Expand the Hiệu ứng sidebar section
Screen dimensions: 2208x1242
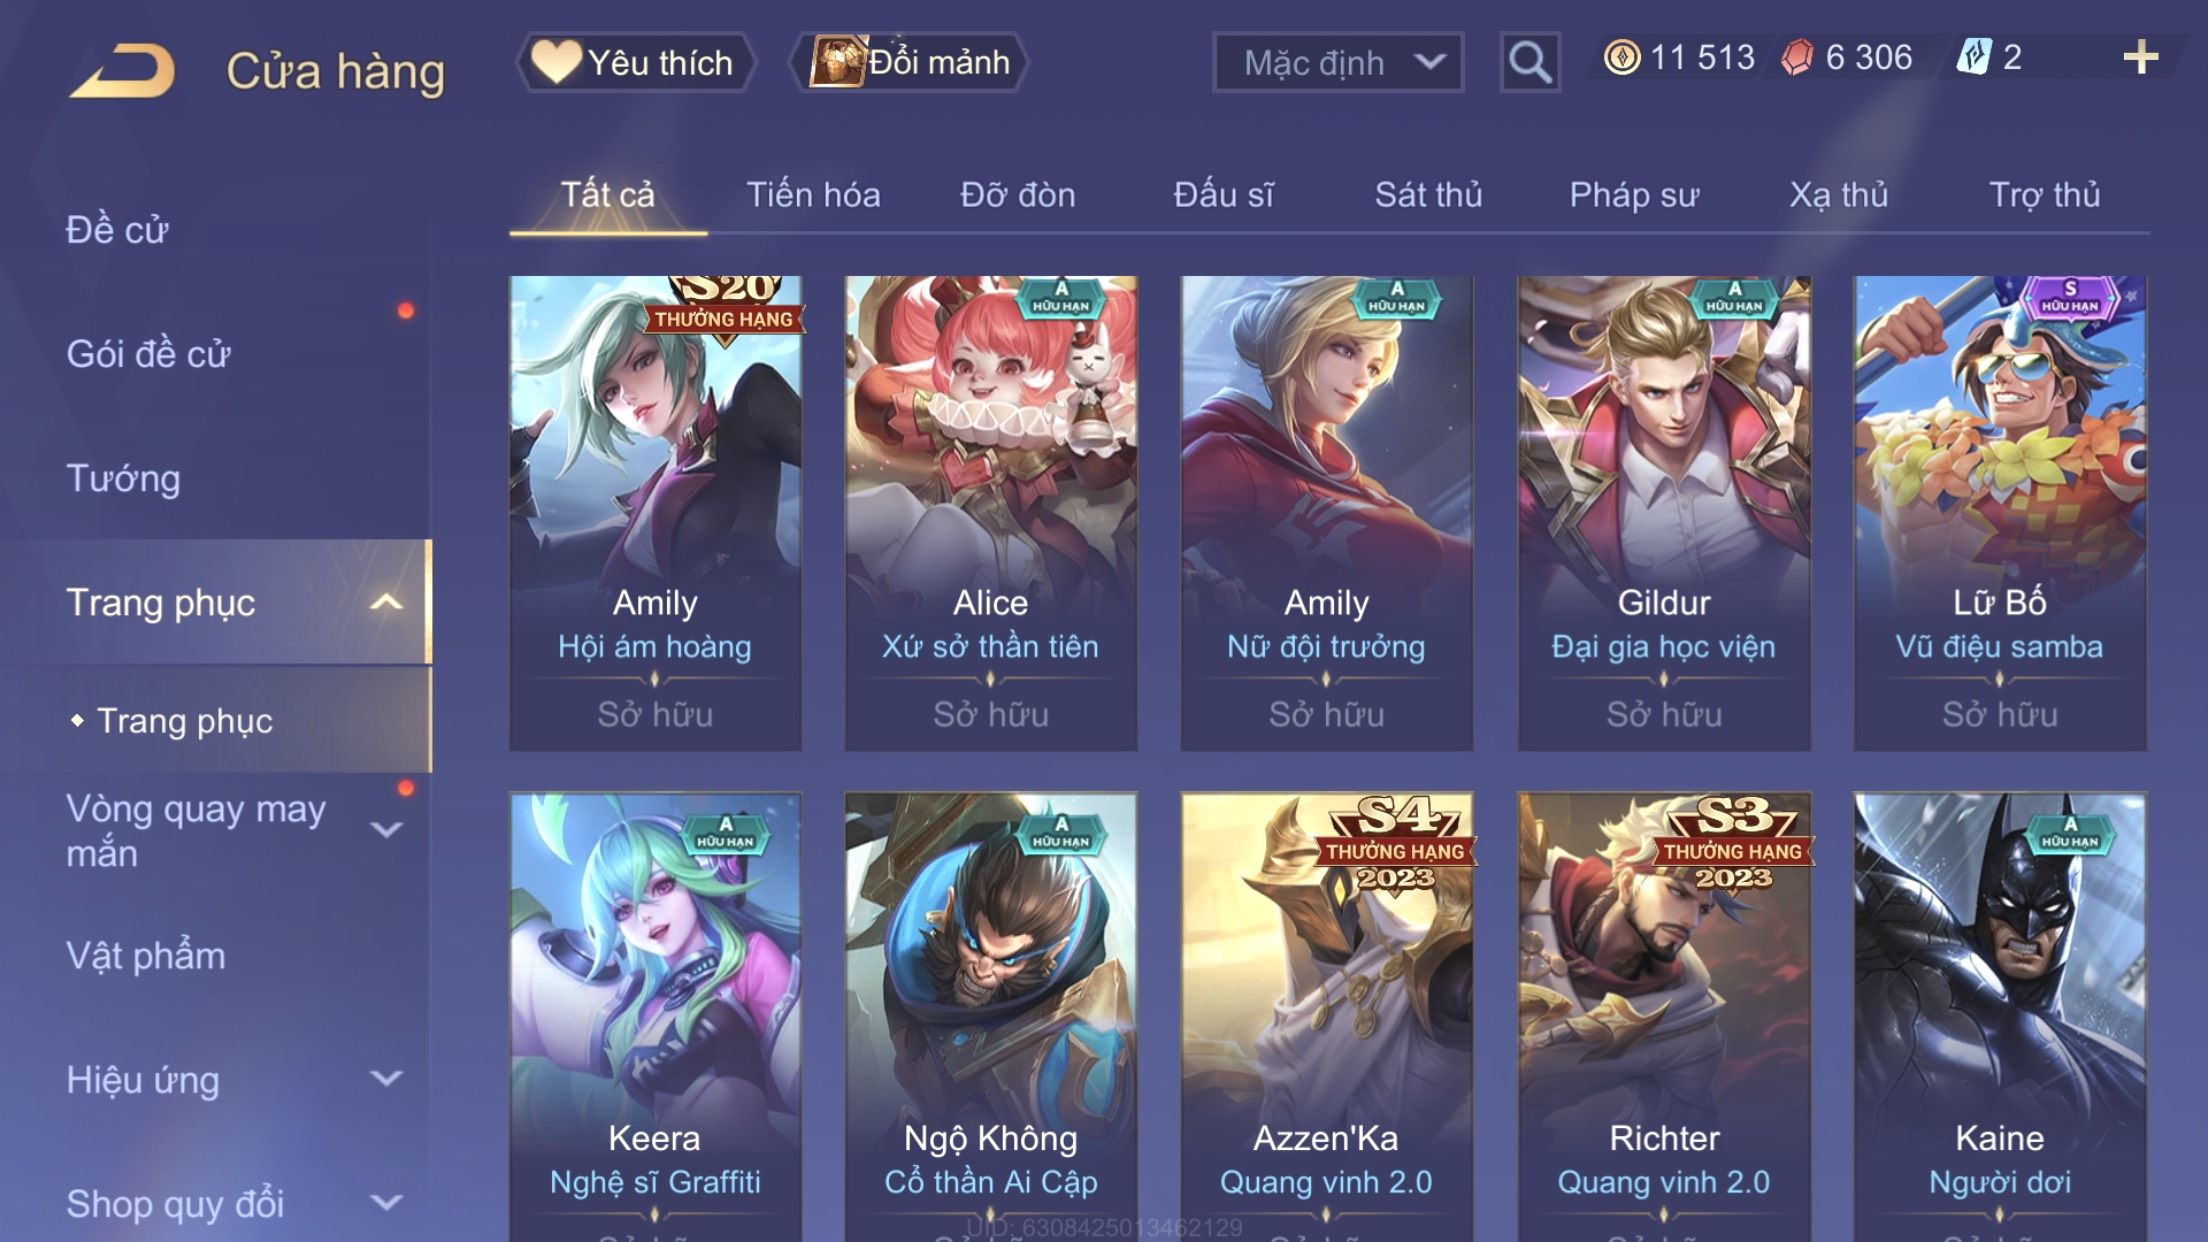point(386,1079)
